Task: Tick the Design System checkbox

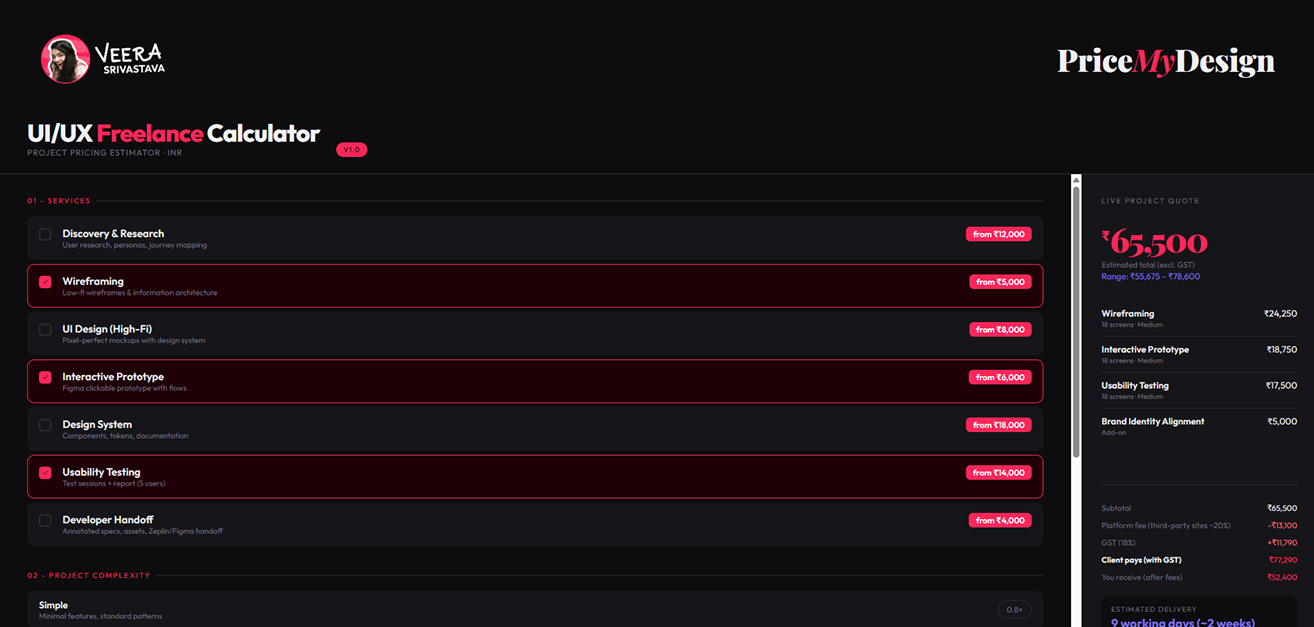Action: (x=45, y=425)
